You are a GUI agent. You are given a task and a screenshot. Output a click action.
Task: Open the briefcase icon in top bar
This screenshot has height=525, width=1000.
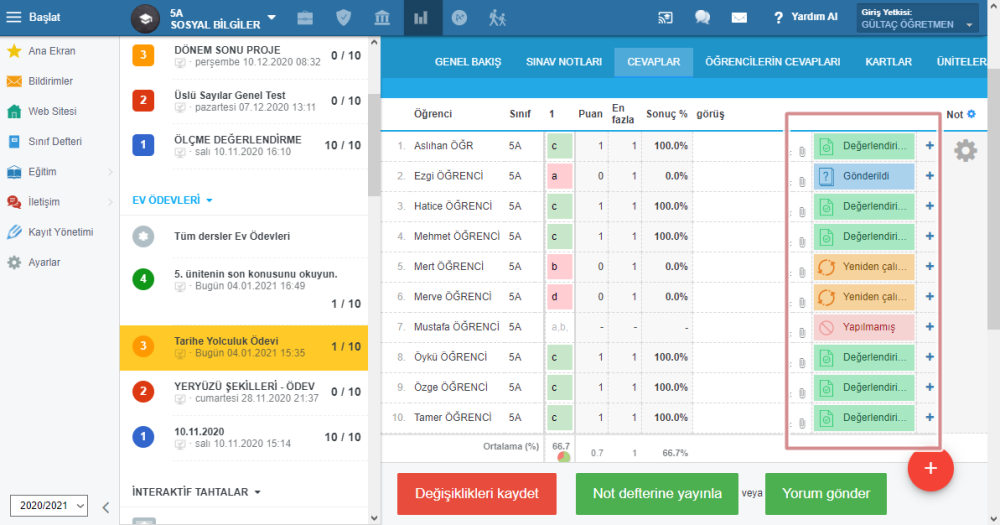(x=305, y=18)
